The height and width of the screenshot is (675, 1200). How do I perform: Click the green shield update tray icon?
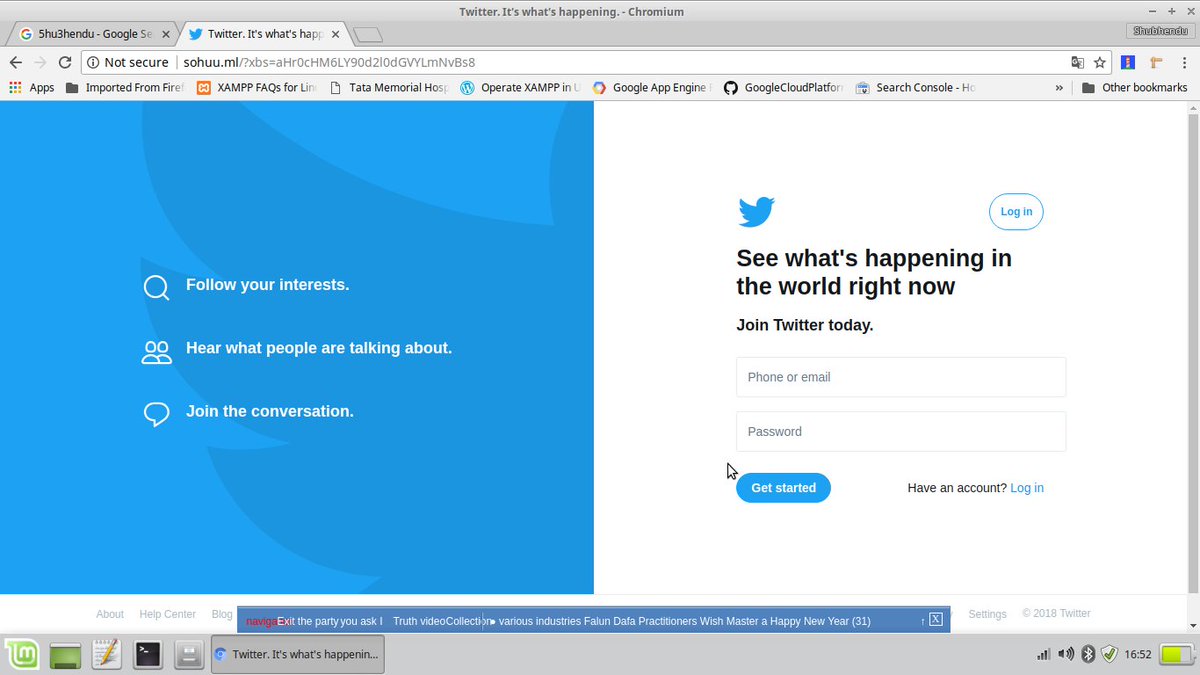point(1109,654)
